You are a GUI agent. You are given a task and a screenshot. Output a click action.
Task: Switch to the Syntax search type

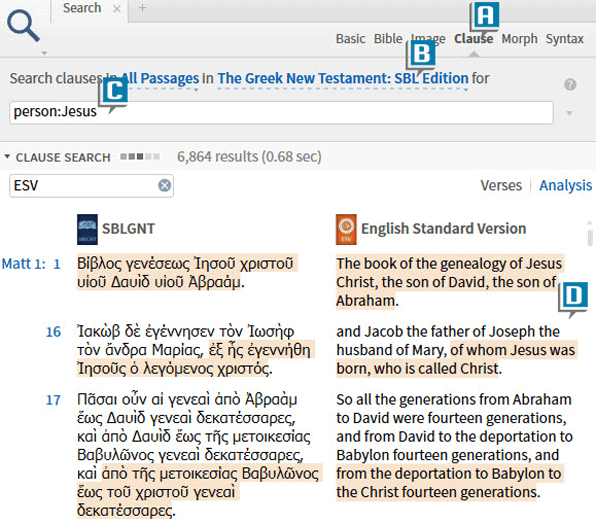pyautogui.click(x=564, y=39)
